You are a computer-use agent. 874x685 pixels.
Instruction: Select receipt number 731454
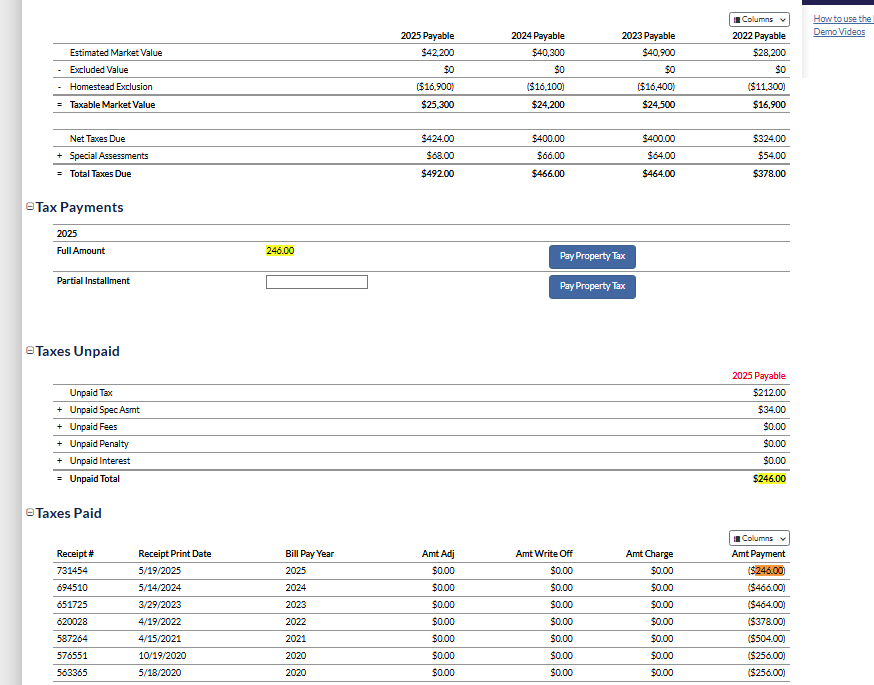coord(73,571)
